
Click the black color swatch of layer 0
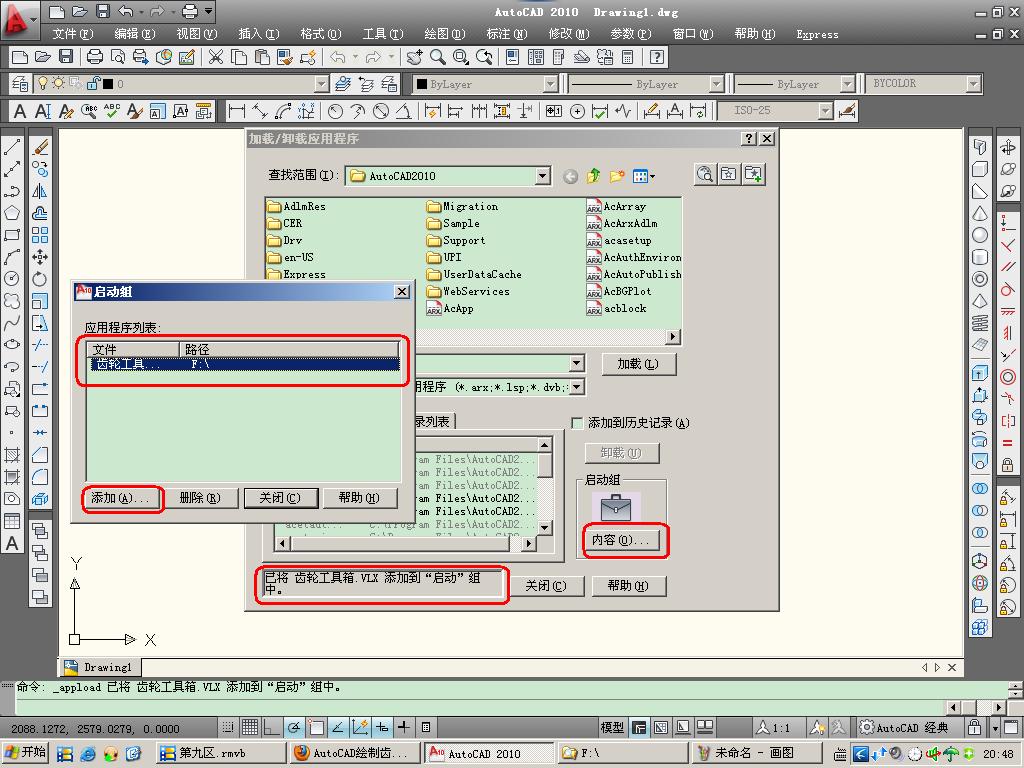[108, 84]
